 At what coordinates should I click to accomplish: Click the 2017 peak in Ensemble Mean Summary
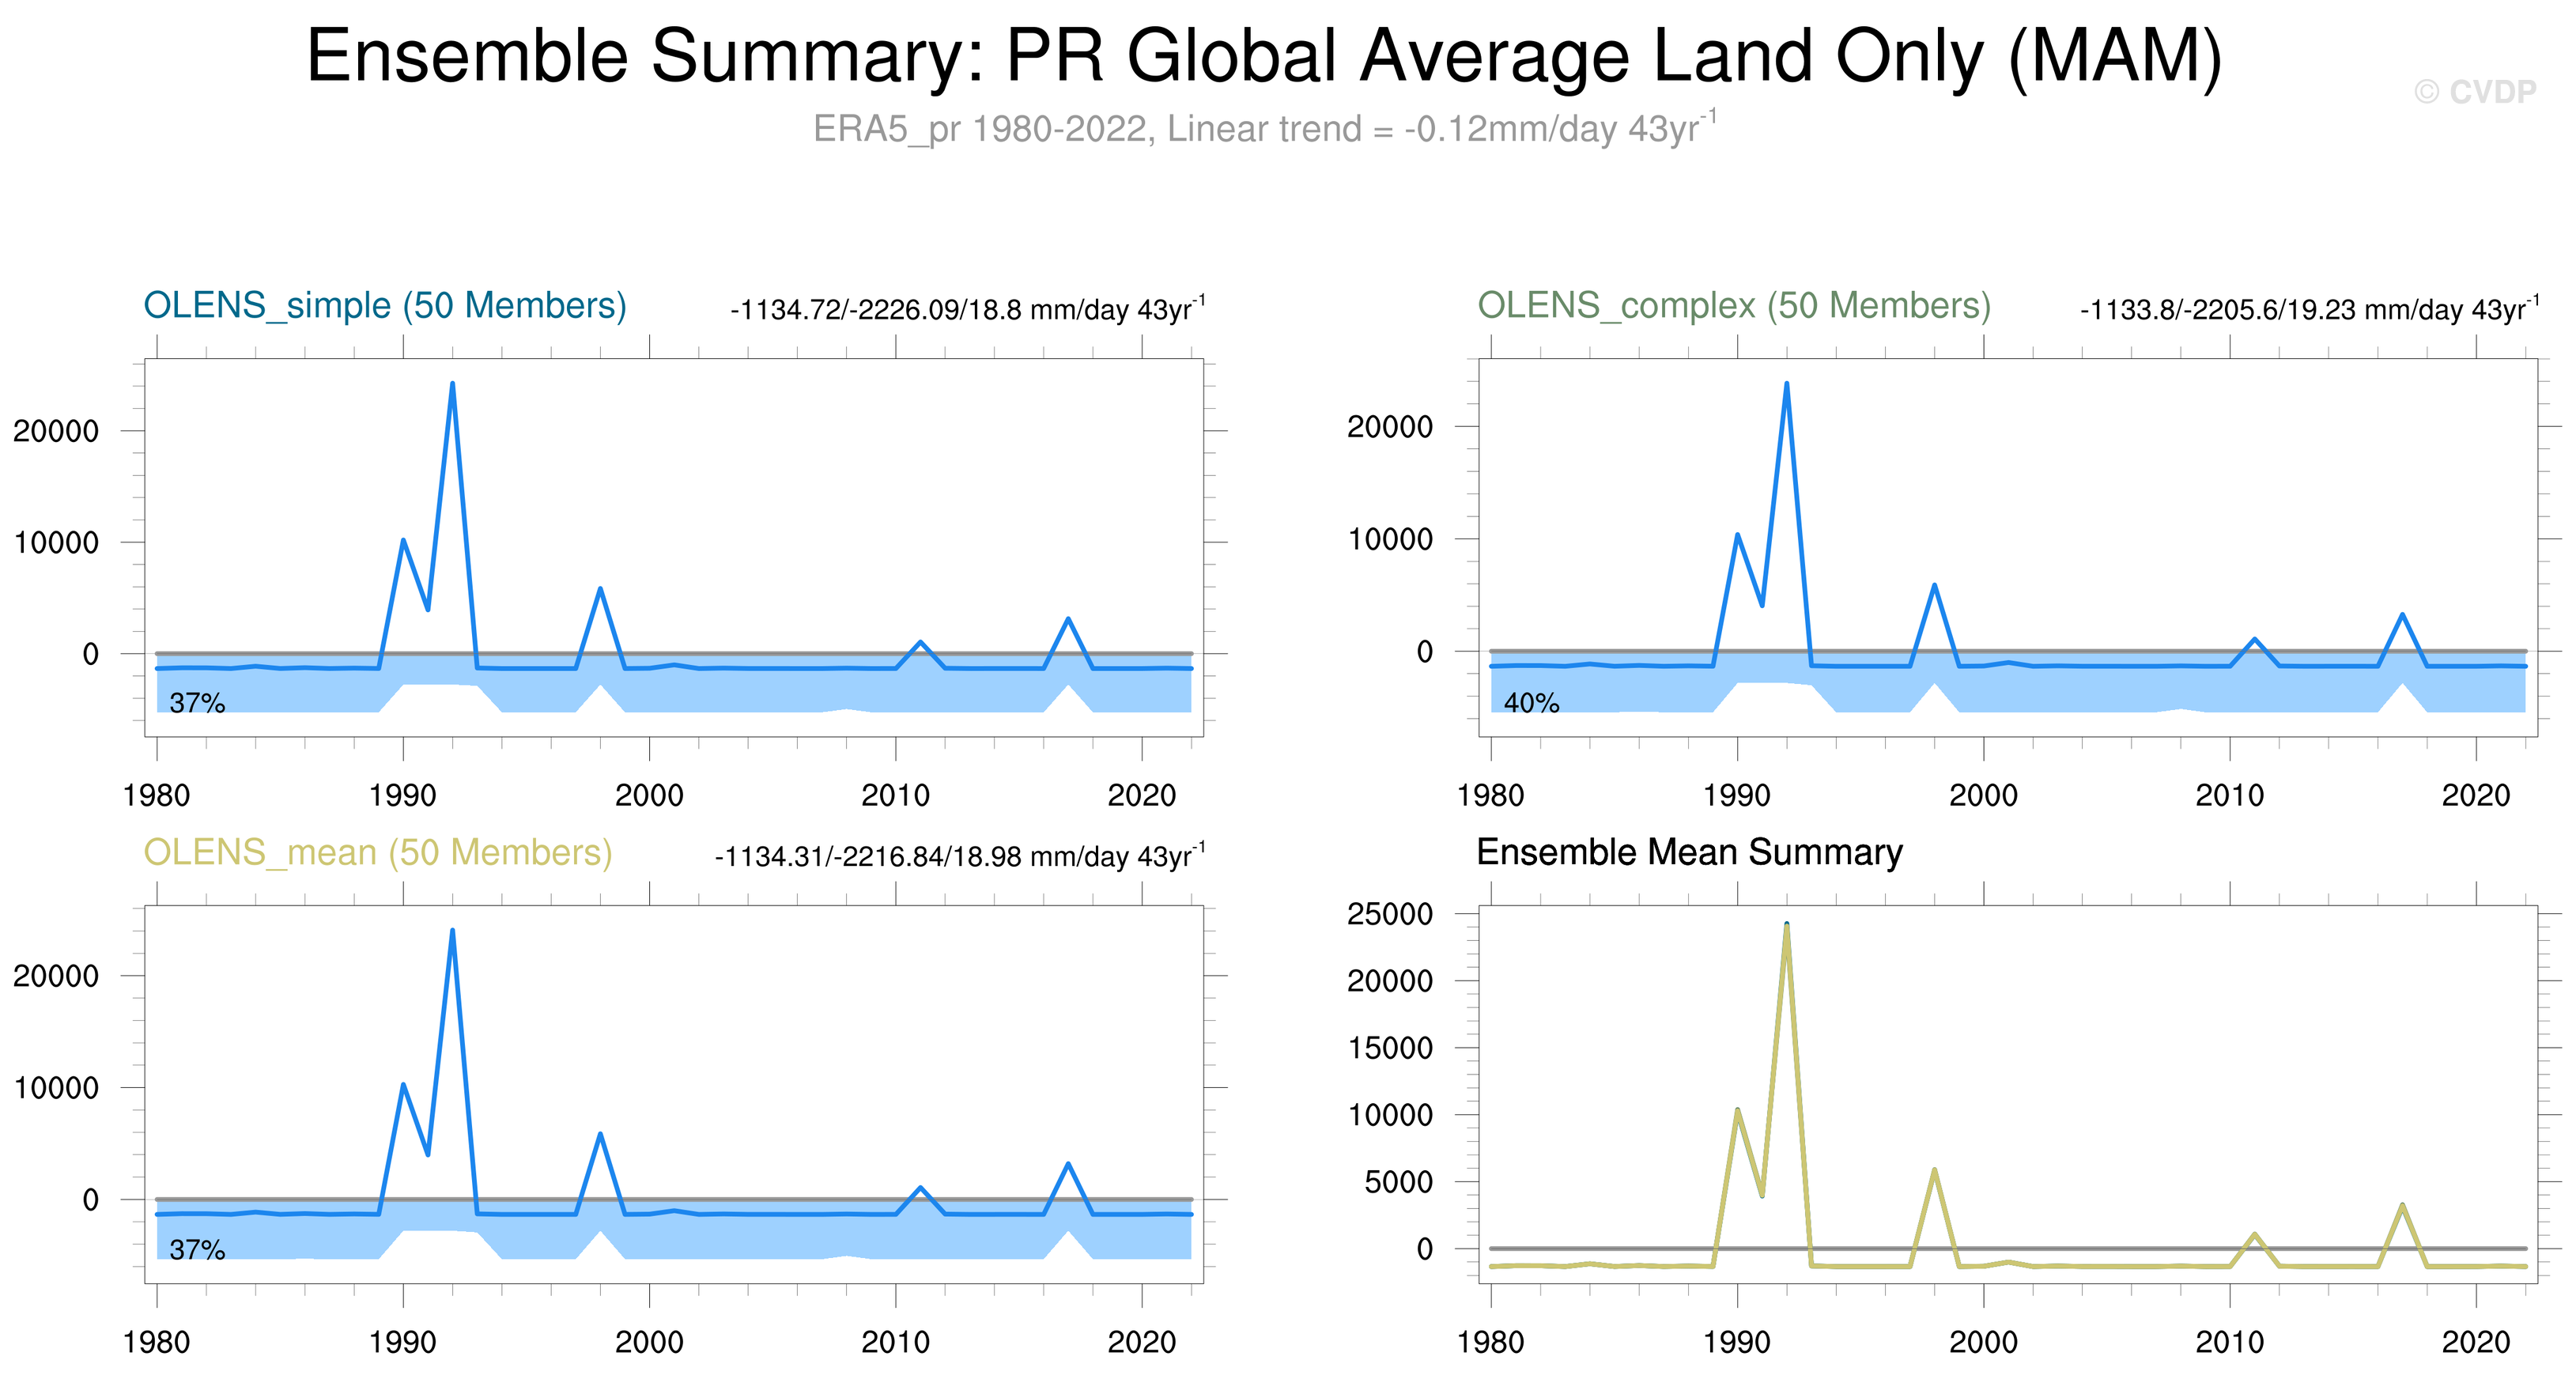pos(2402,1206)
